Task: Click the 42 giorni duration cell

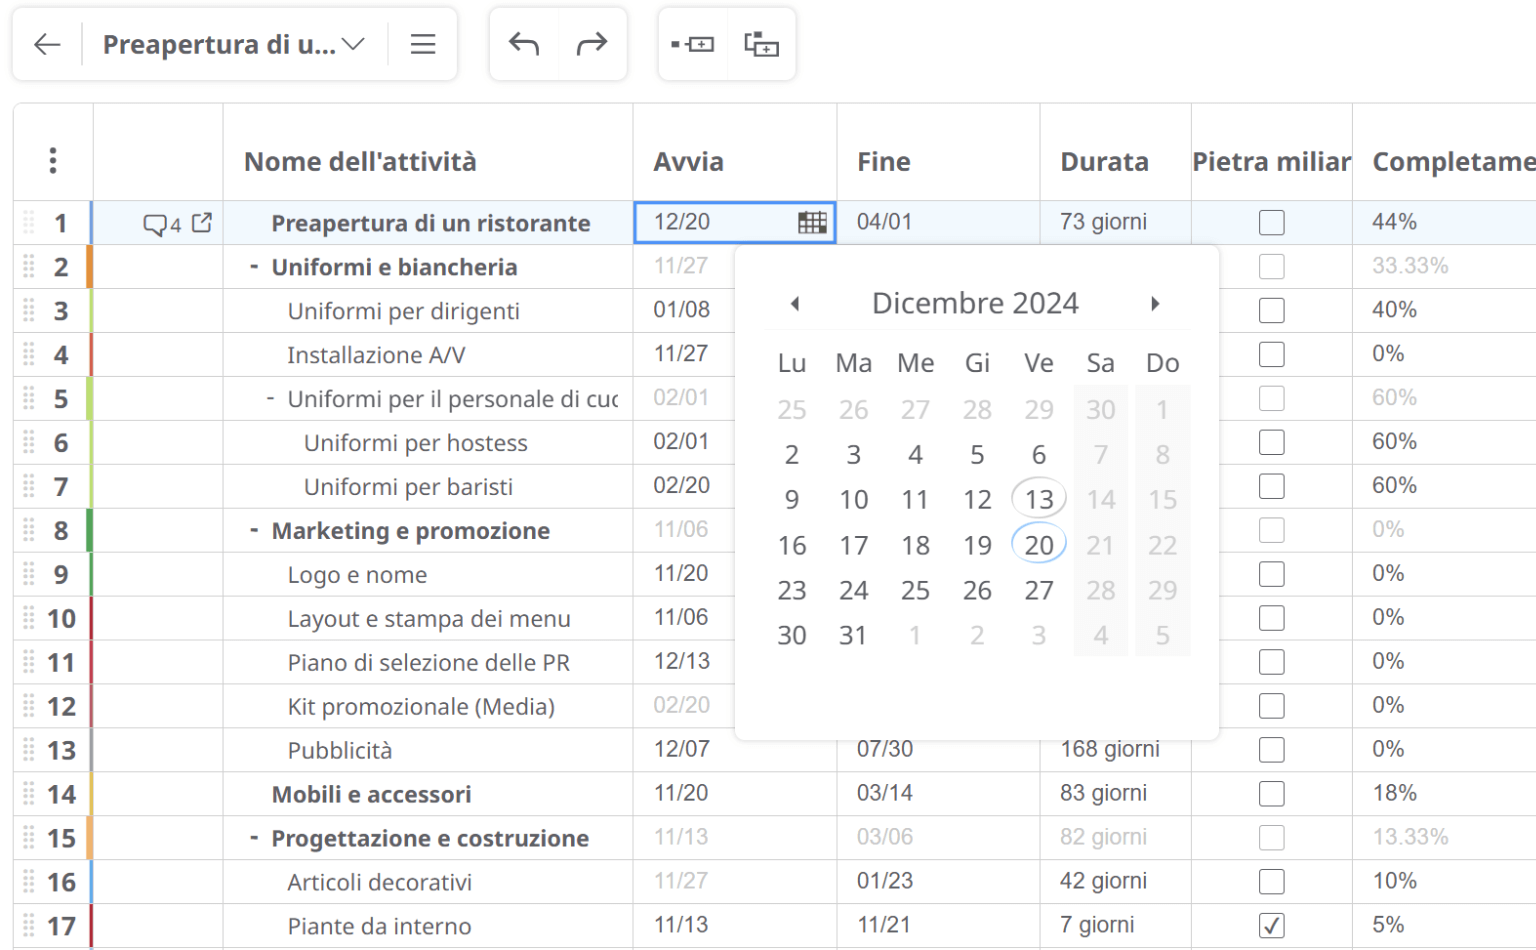Action: click(1115, 882)
